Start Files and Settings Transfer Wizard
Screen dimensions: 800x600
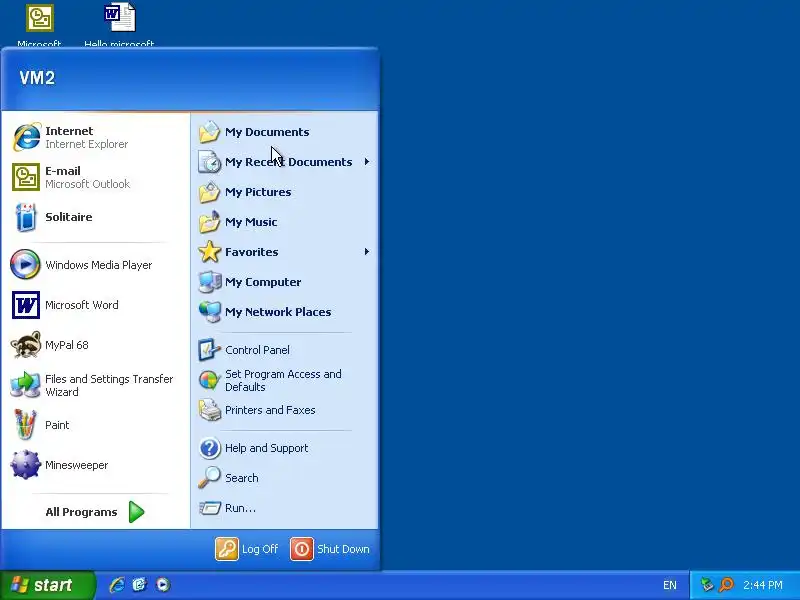tap(95, 385)
